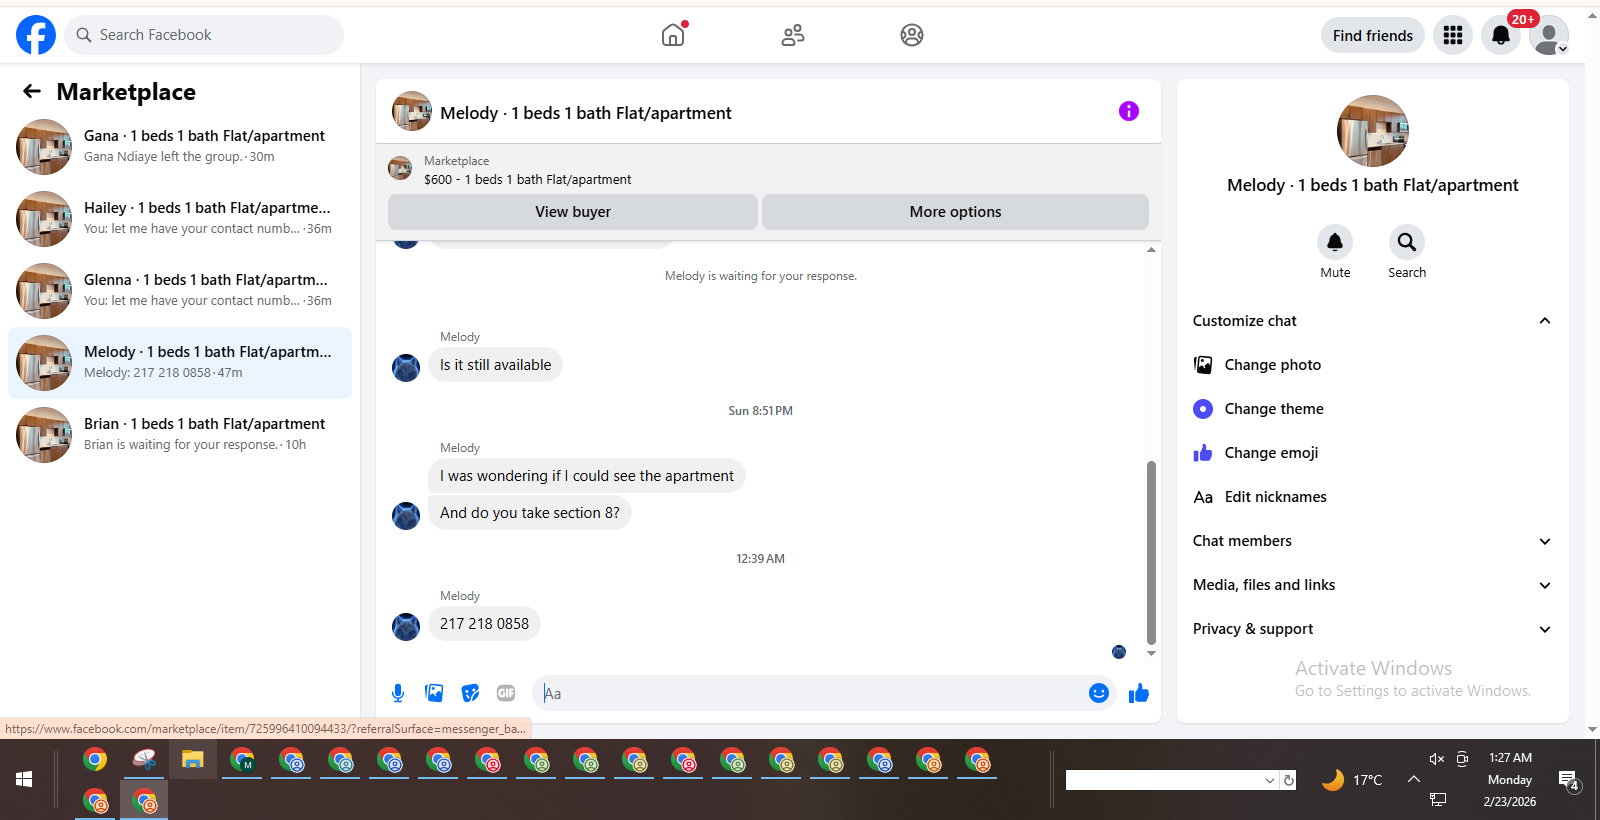The width and height of the screenshot is (1600, 820).
Task: Show hidden system tray icons
Action: tap(1414, 779)
